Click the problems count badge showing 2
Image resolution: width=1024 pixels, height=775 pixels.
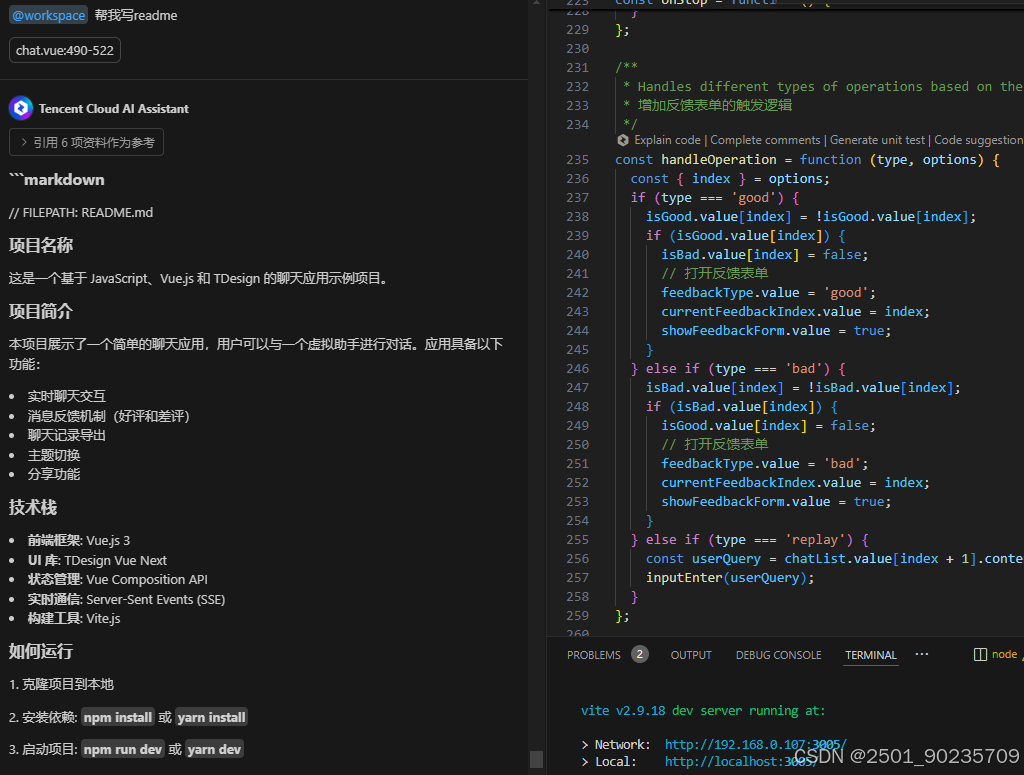click(x=639, y=654)
